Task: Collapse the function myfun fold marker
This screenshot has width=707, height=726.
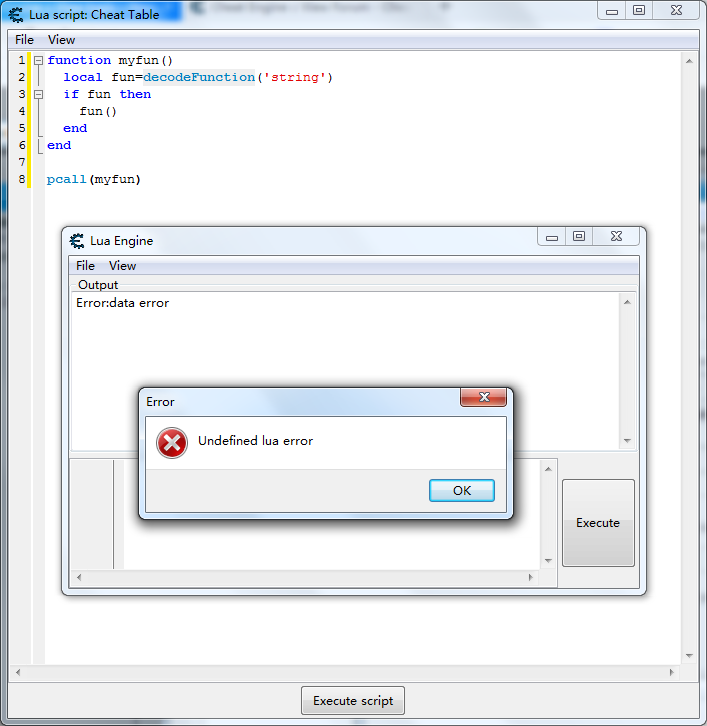Action: [x=39, y=60]
